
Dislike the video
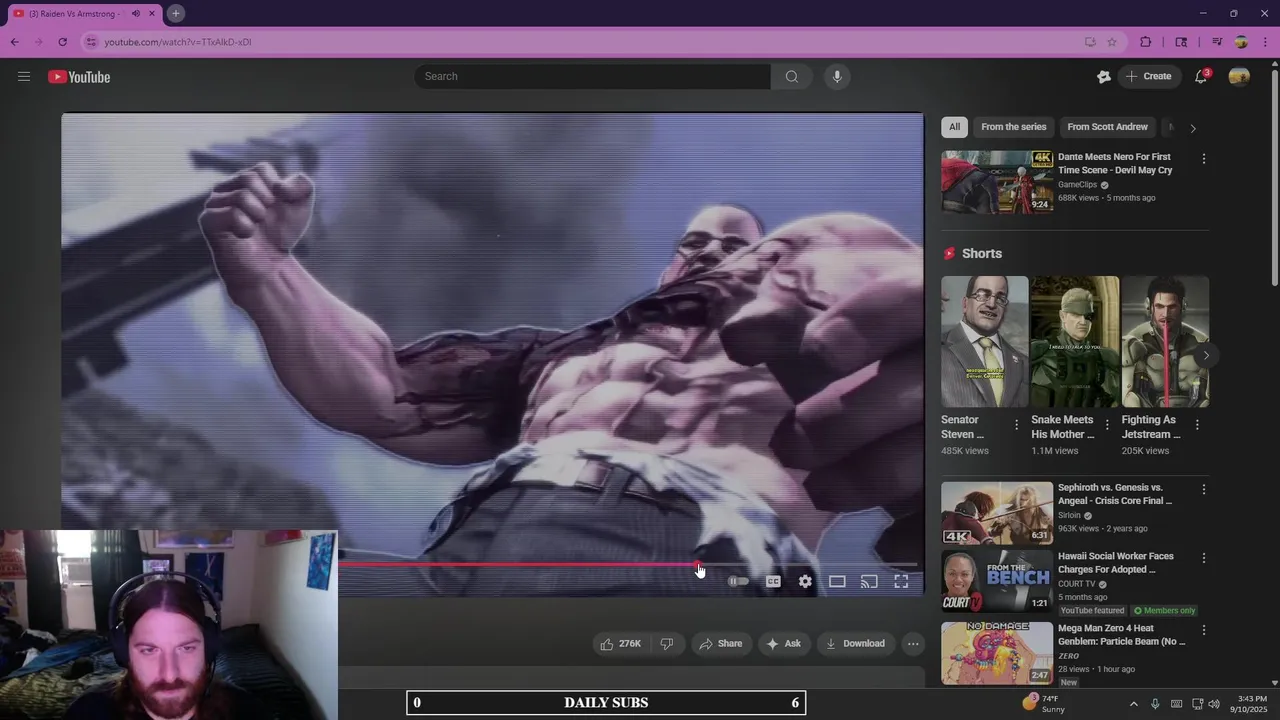(667, 644)
